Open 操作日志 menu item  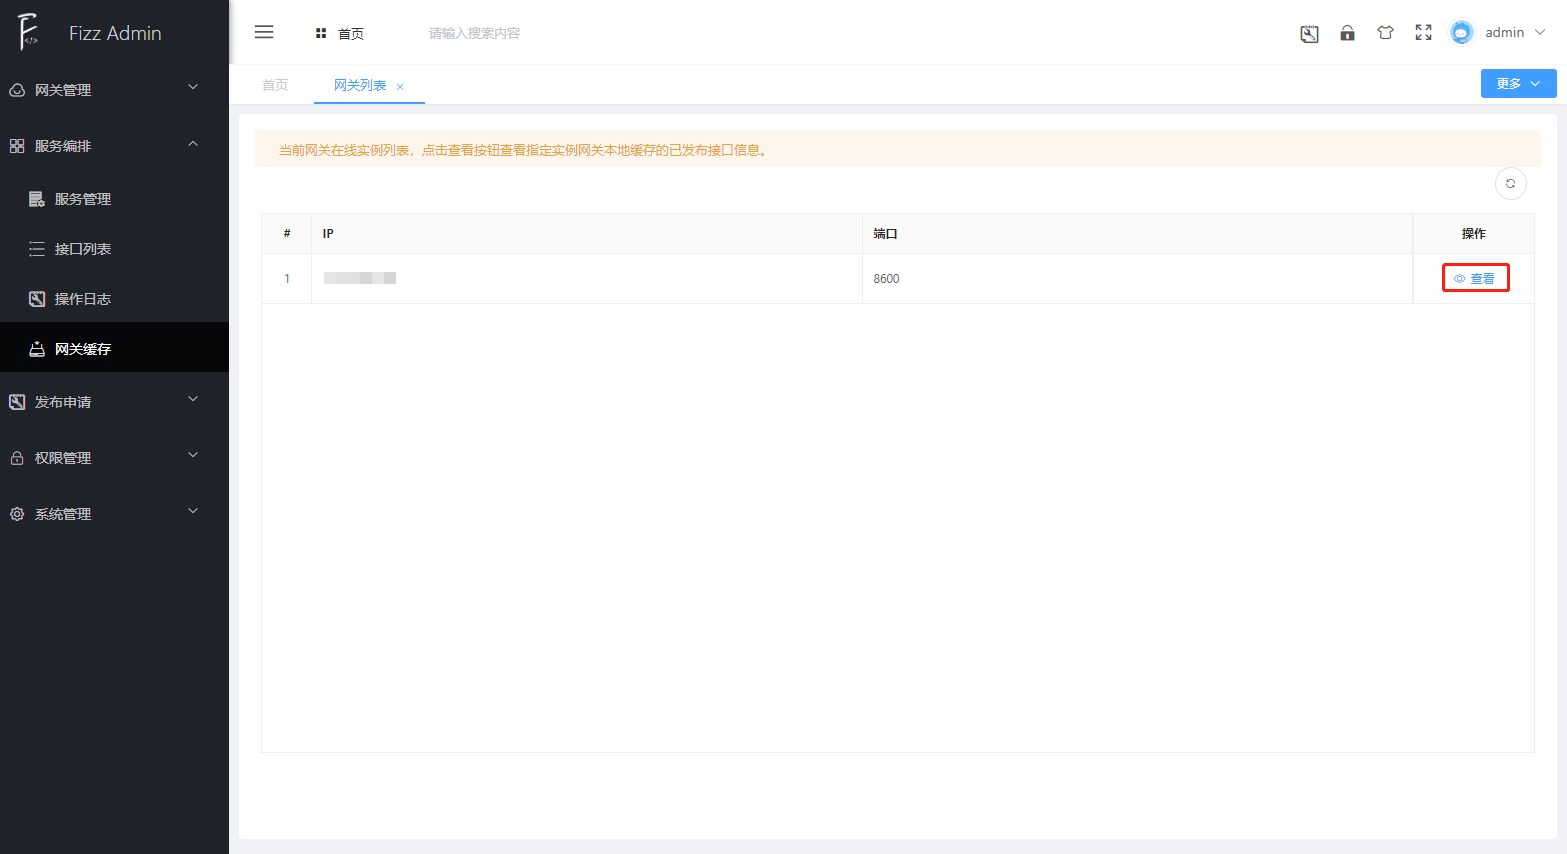click(115, 299)
